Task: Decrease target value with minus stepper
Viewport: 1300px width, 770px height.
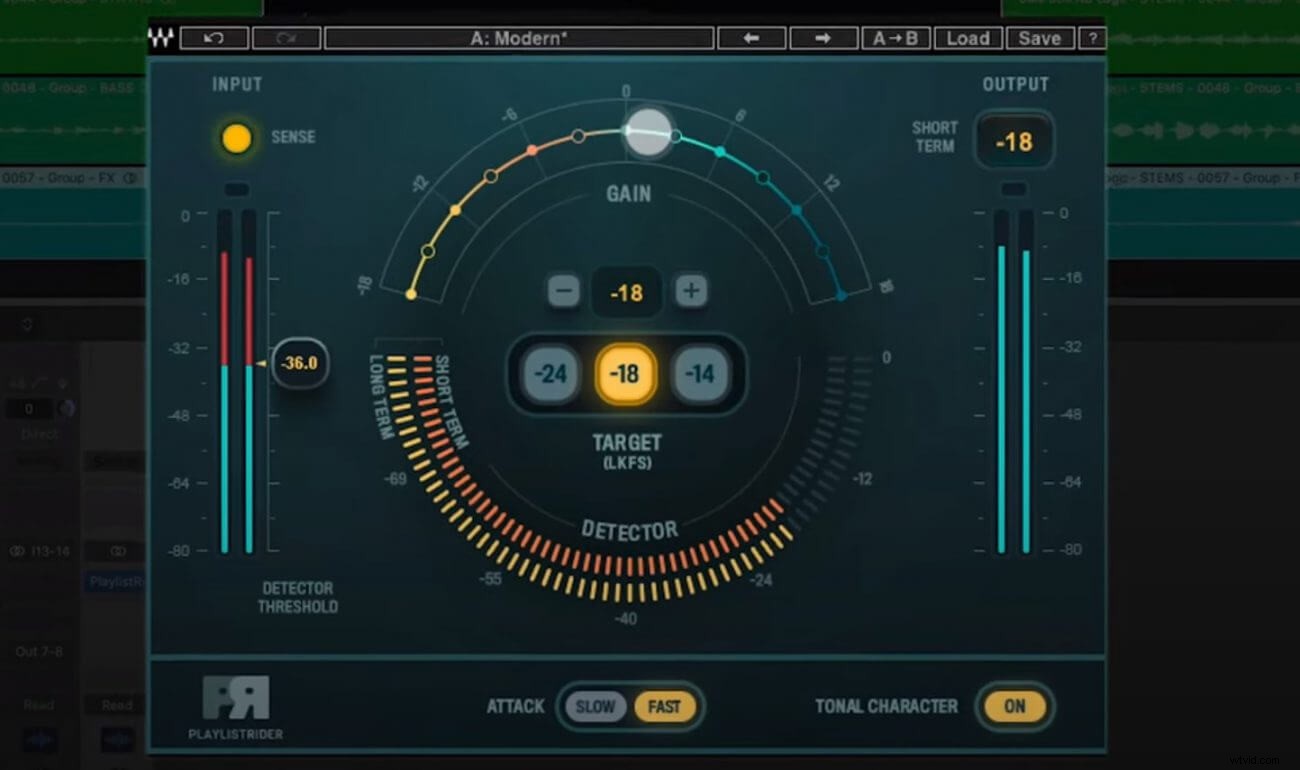Action: [x=562, y=293]
